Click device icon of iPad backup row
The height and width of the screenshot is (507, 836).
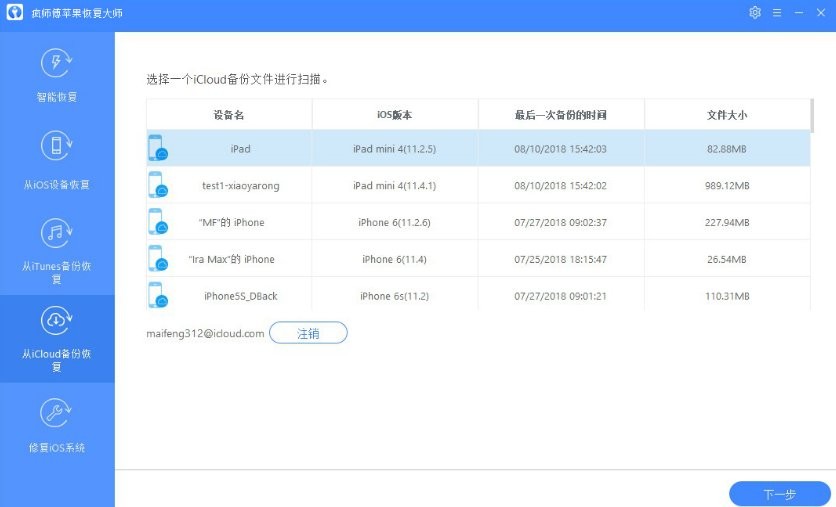157,149
